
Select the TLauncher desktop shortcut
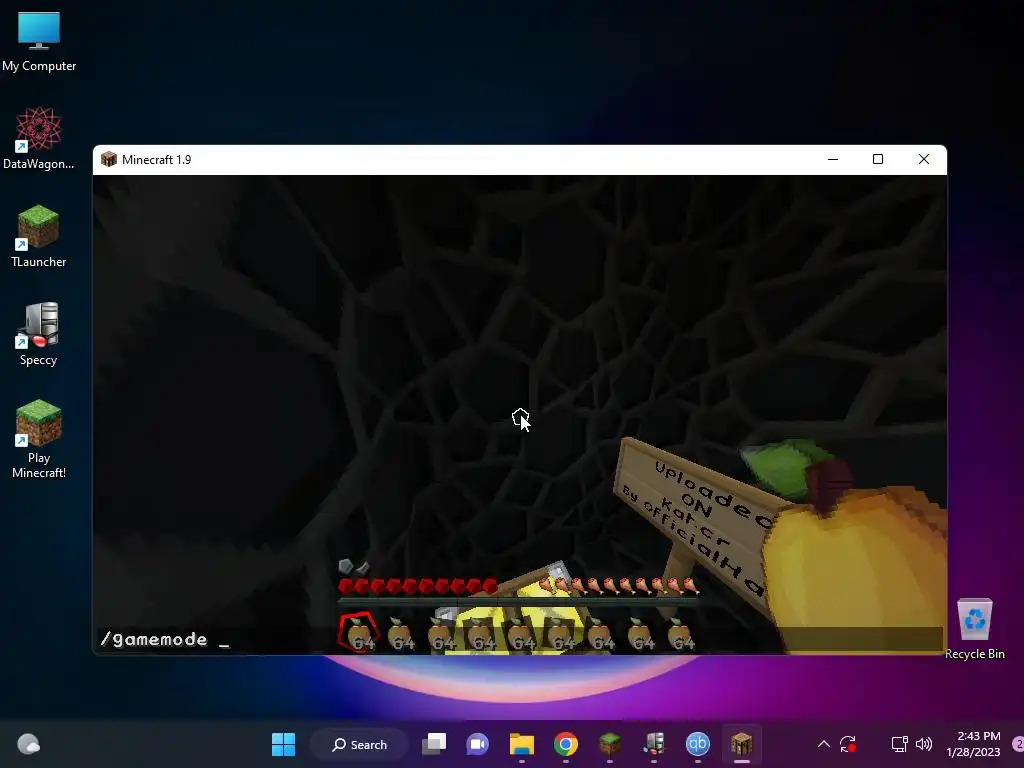pyautogui.click(x=39, y=236)
